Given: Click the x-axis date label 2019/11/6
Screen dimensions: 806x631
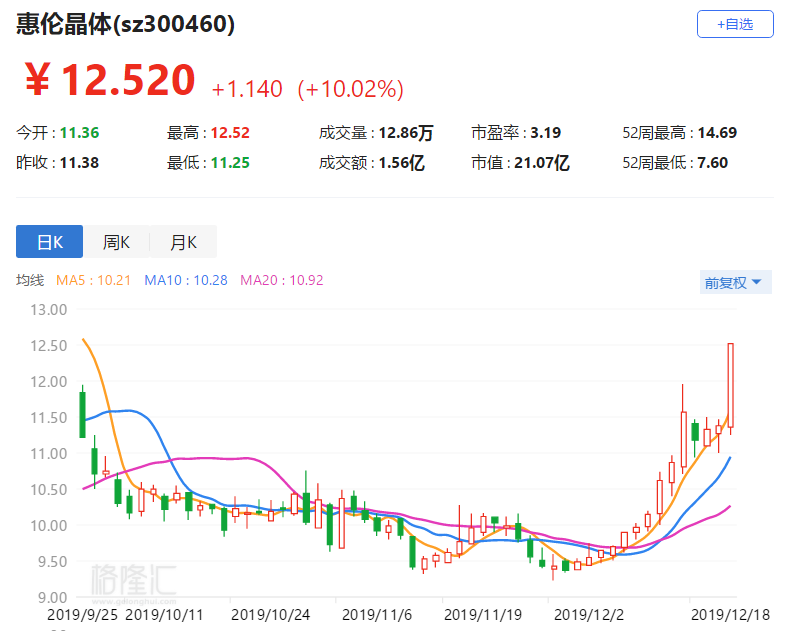Looking at the screenshot, I should (377, 615).
